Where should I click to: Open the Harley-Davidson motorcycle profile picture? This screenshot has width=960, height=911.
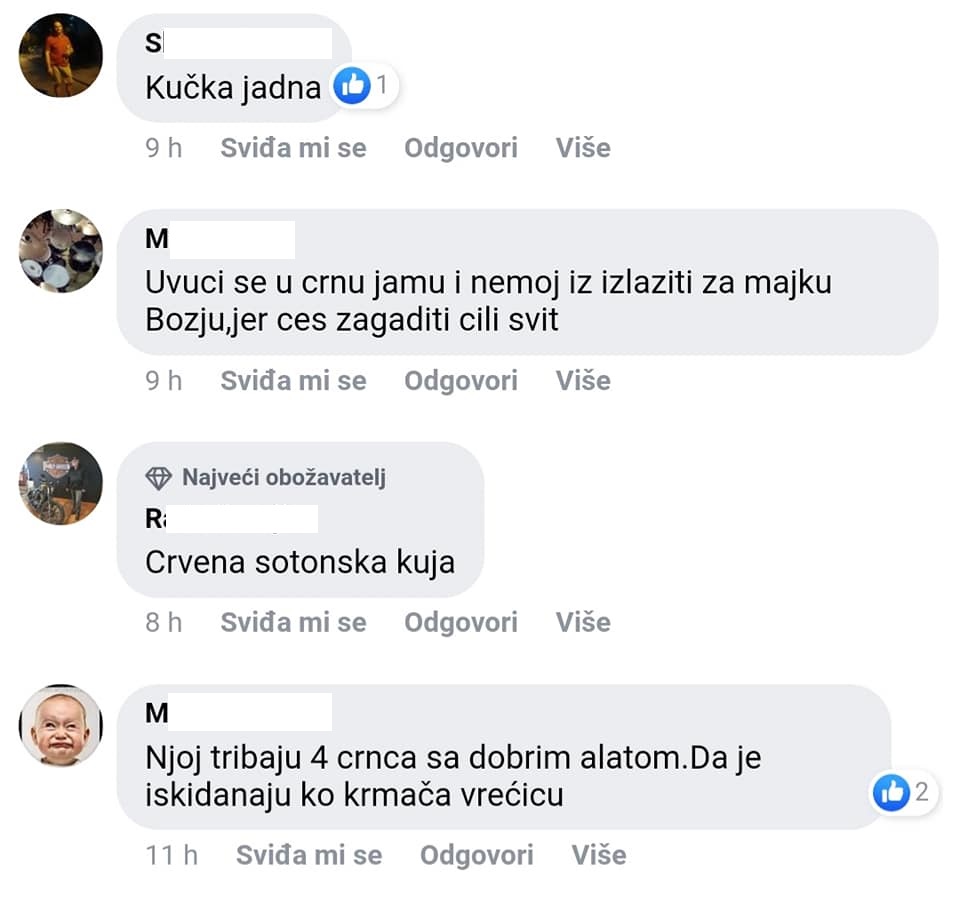(x=61, y=483)
